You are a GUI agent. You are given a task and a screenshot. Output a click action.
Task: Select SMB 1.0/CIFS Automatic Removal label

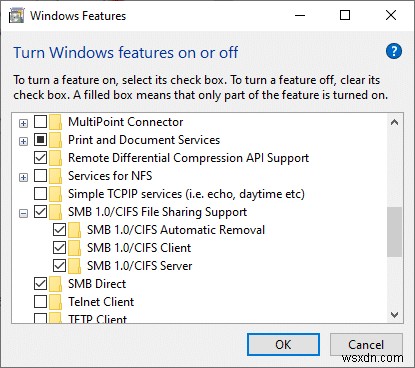(x=176, y=230)
